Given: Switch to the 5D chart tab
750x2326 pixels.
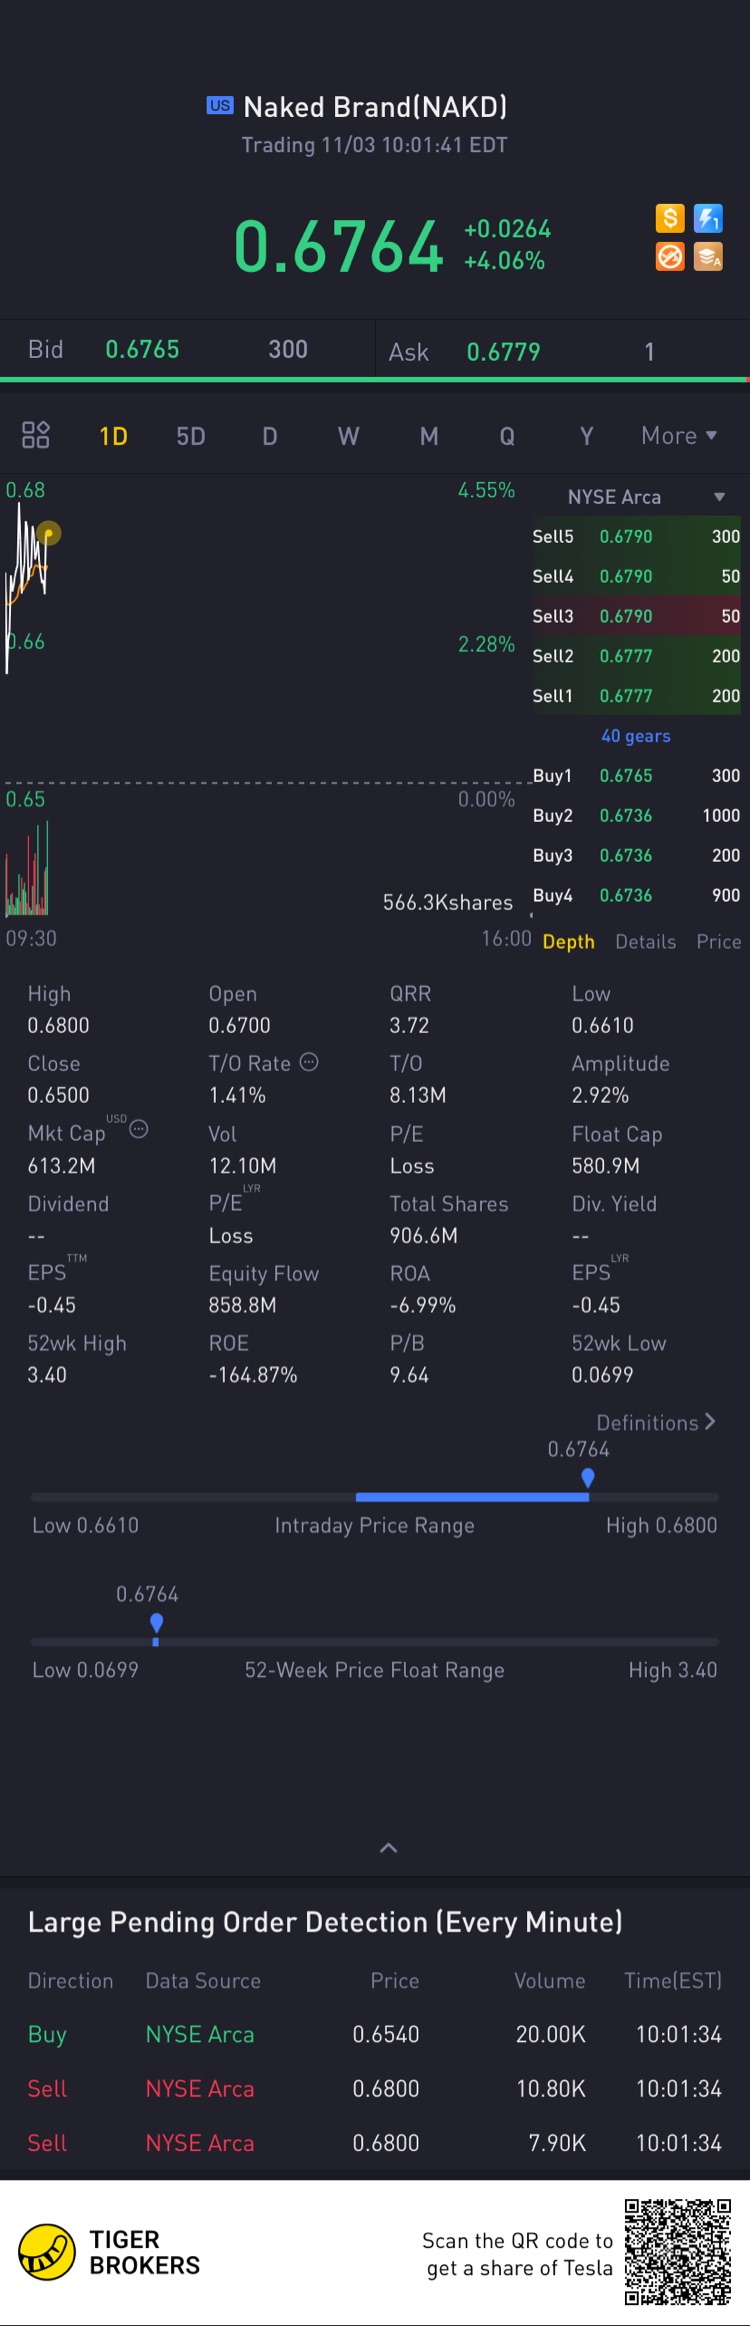Looking at the screenshot, I should 191,436.
